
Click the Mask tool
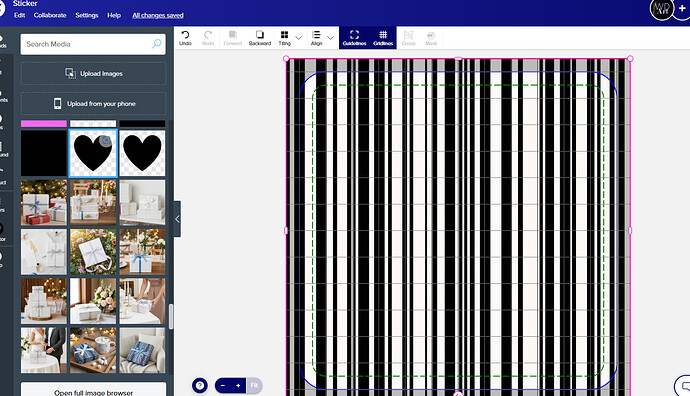point(431,38)
